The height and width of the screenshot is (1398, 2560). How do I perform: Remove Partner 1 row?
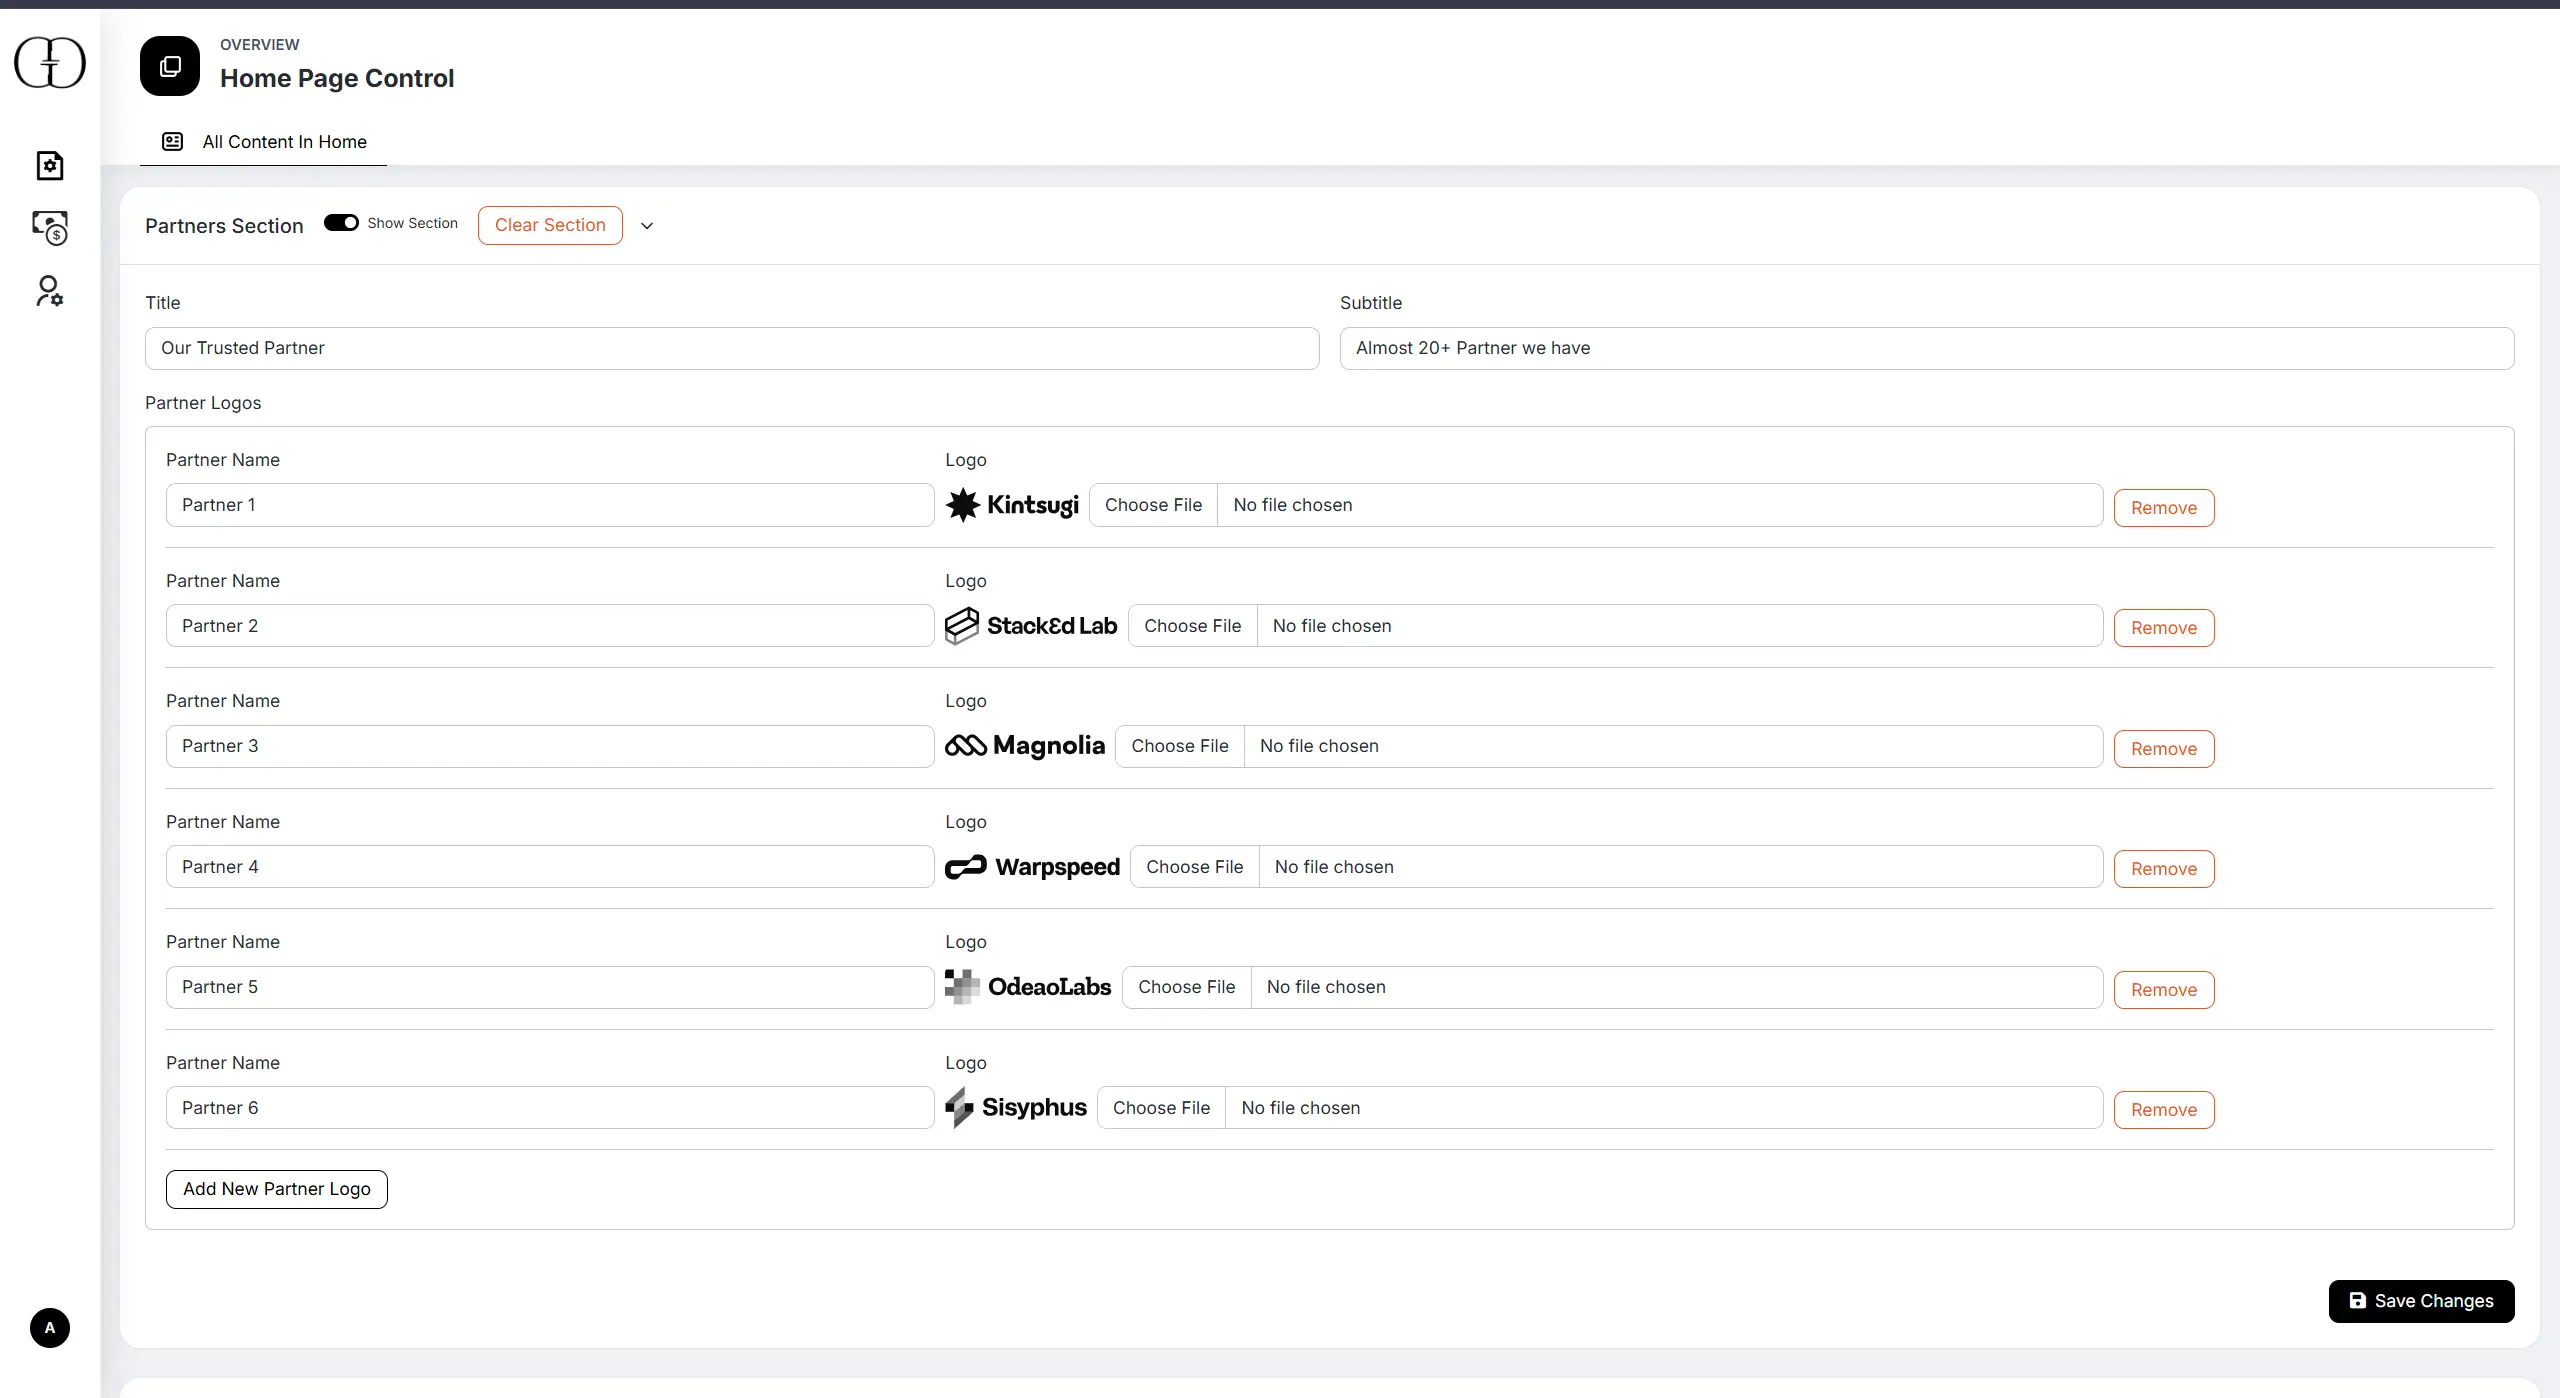2164,508
